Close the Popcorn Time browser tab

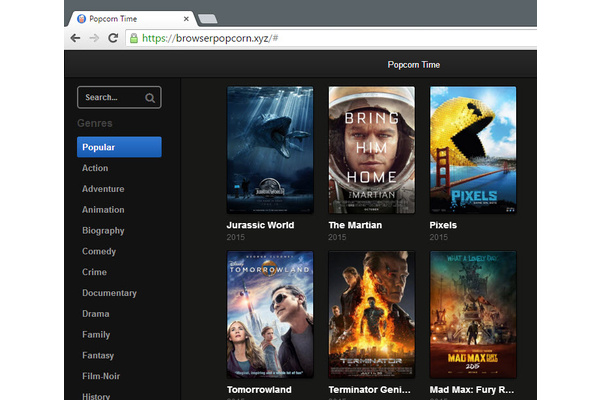(186, 19)
